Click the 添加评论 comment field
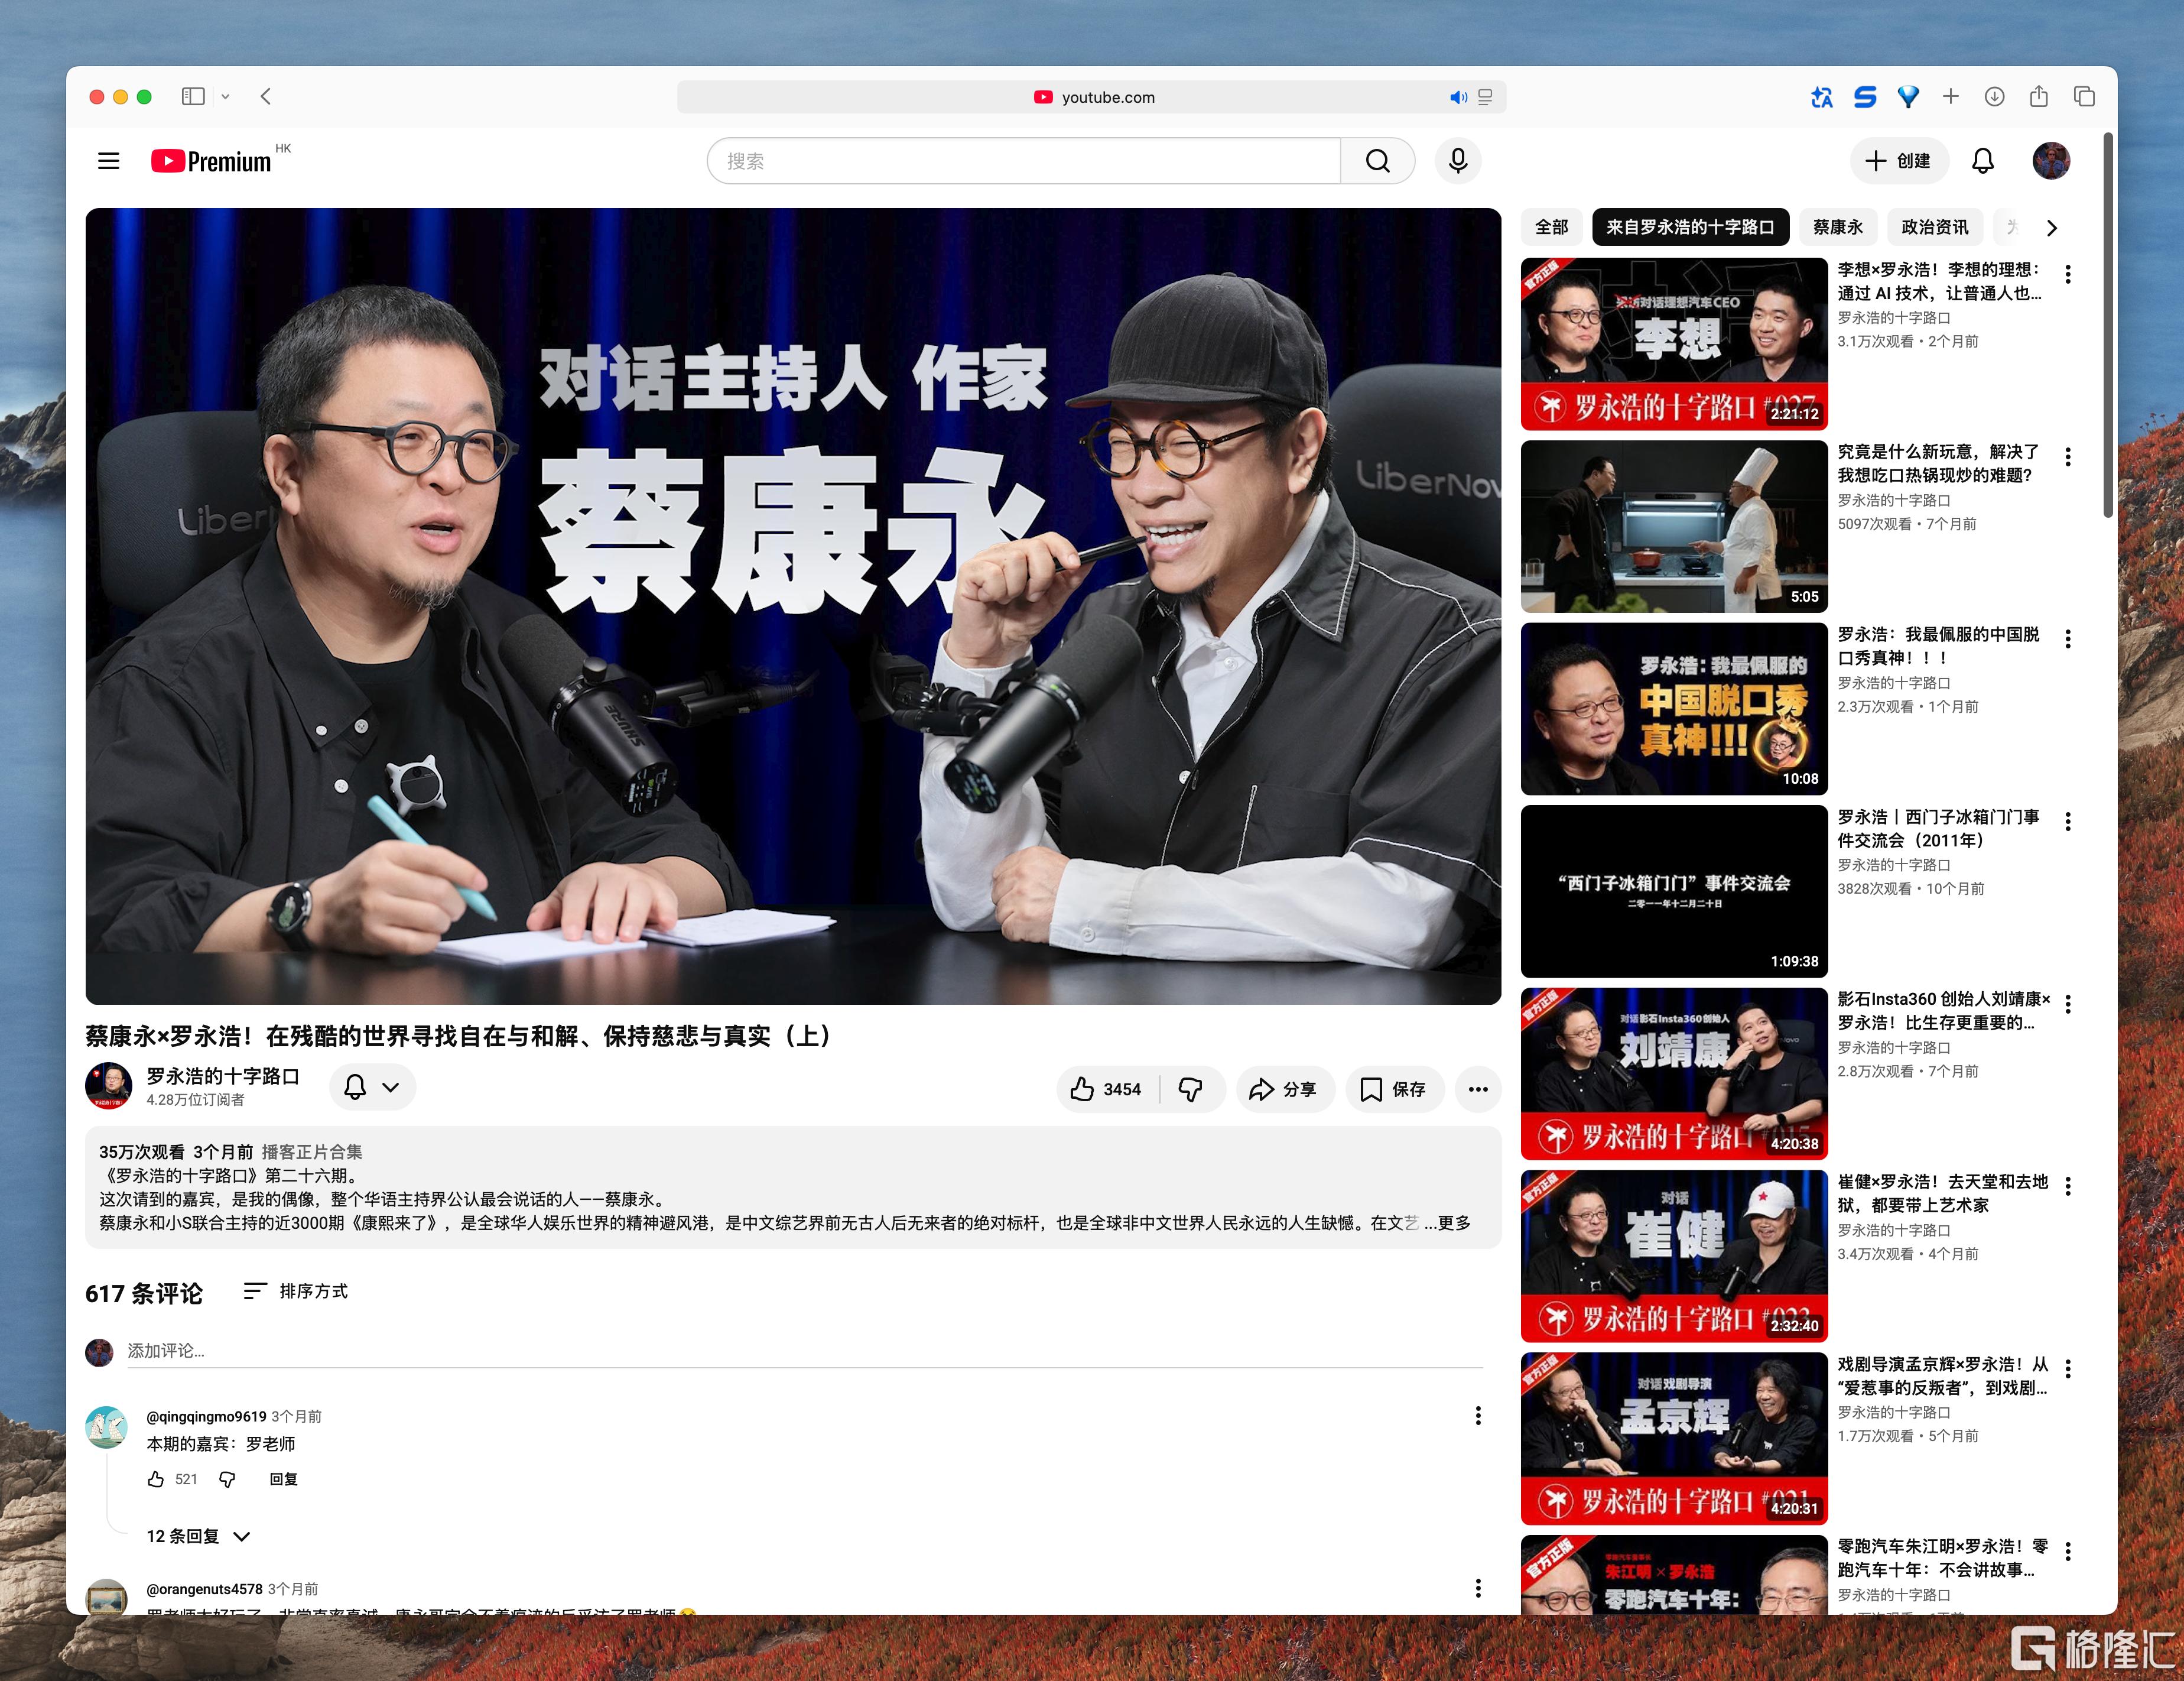 805,1351
